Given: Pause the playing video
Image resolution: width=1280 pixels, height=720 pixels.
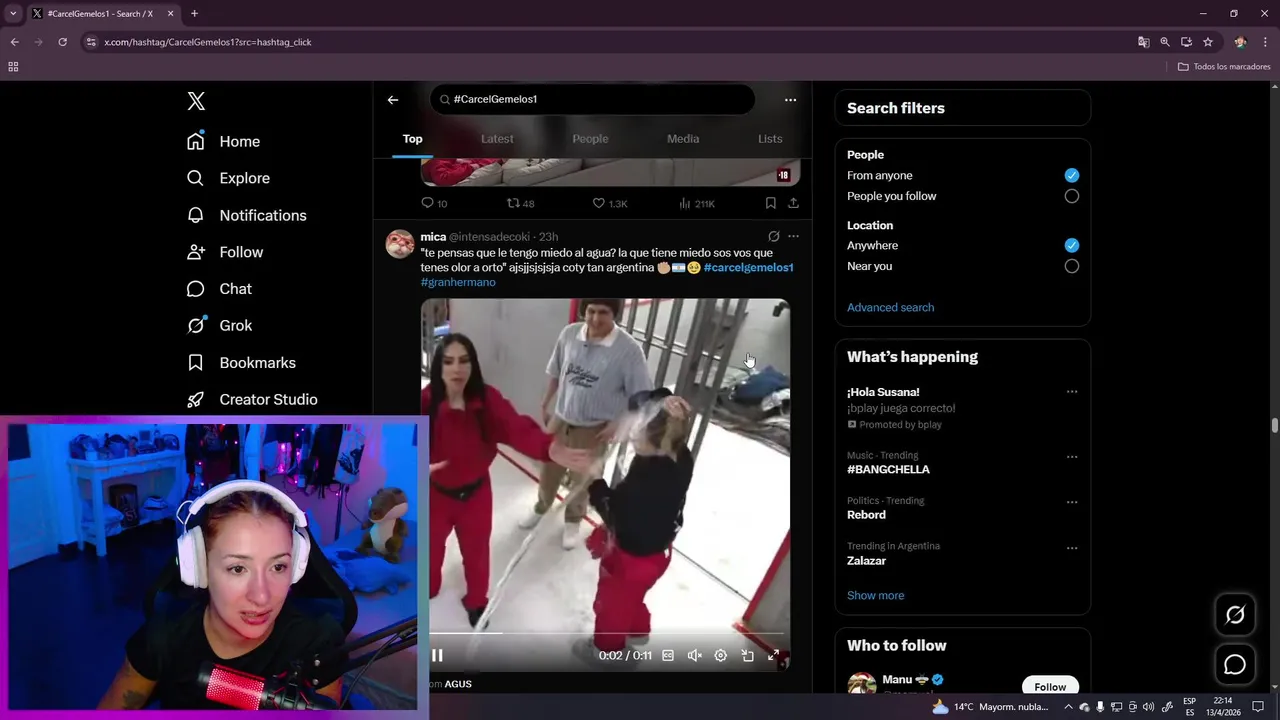Looking at the screenshot, I should [x=437, y=656].
